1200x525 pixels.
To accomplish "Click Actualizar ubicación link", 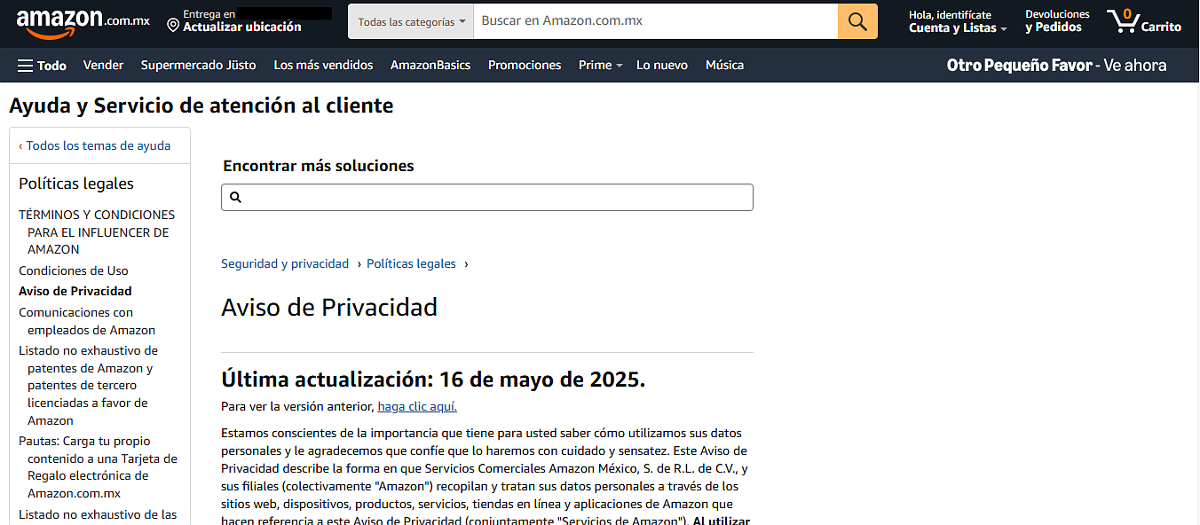I will [x=242, y=27].
